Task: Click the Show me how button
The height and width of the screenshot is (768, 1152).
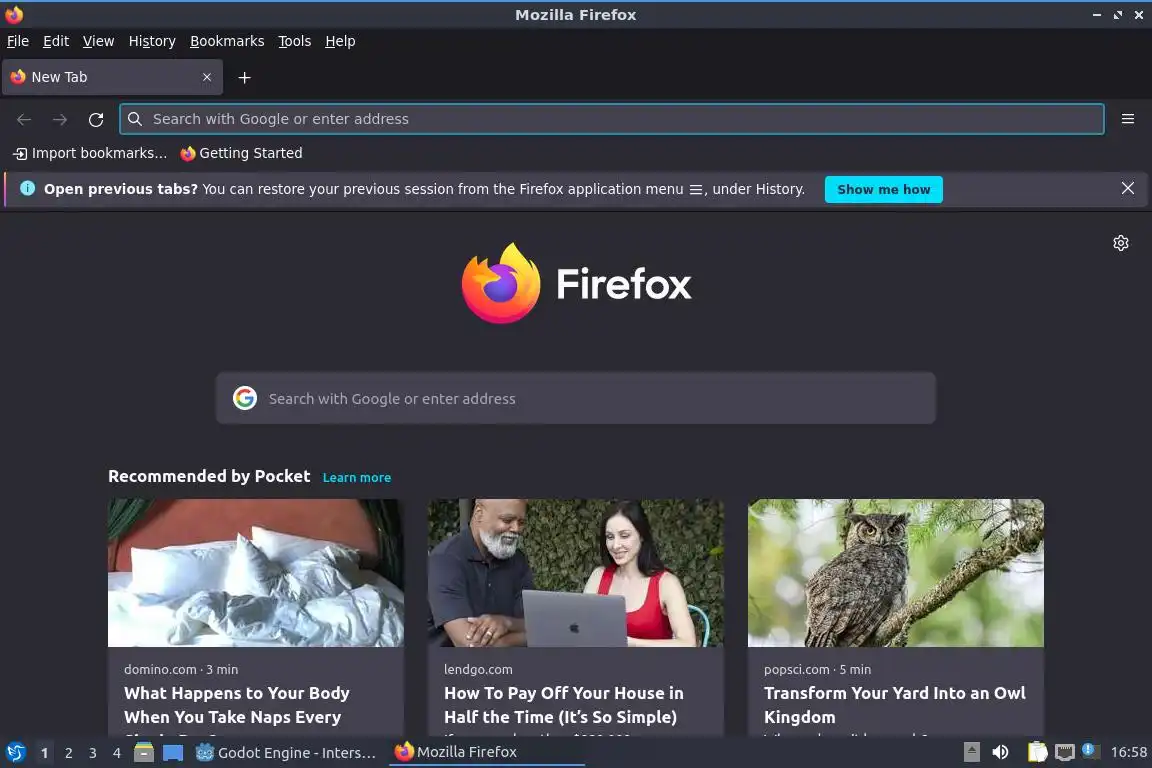Action: point(883,189)
